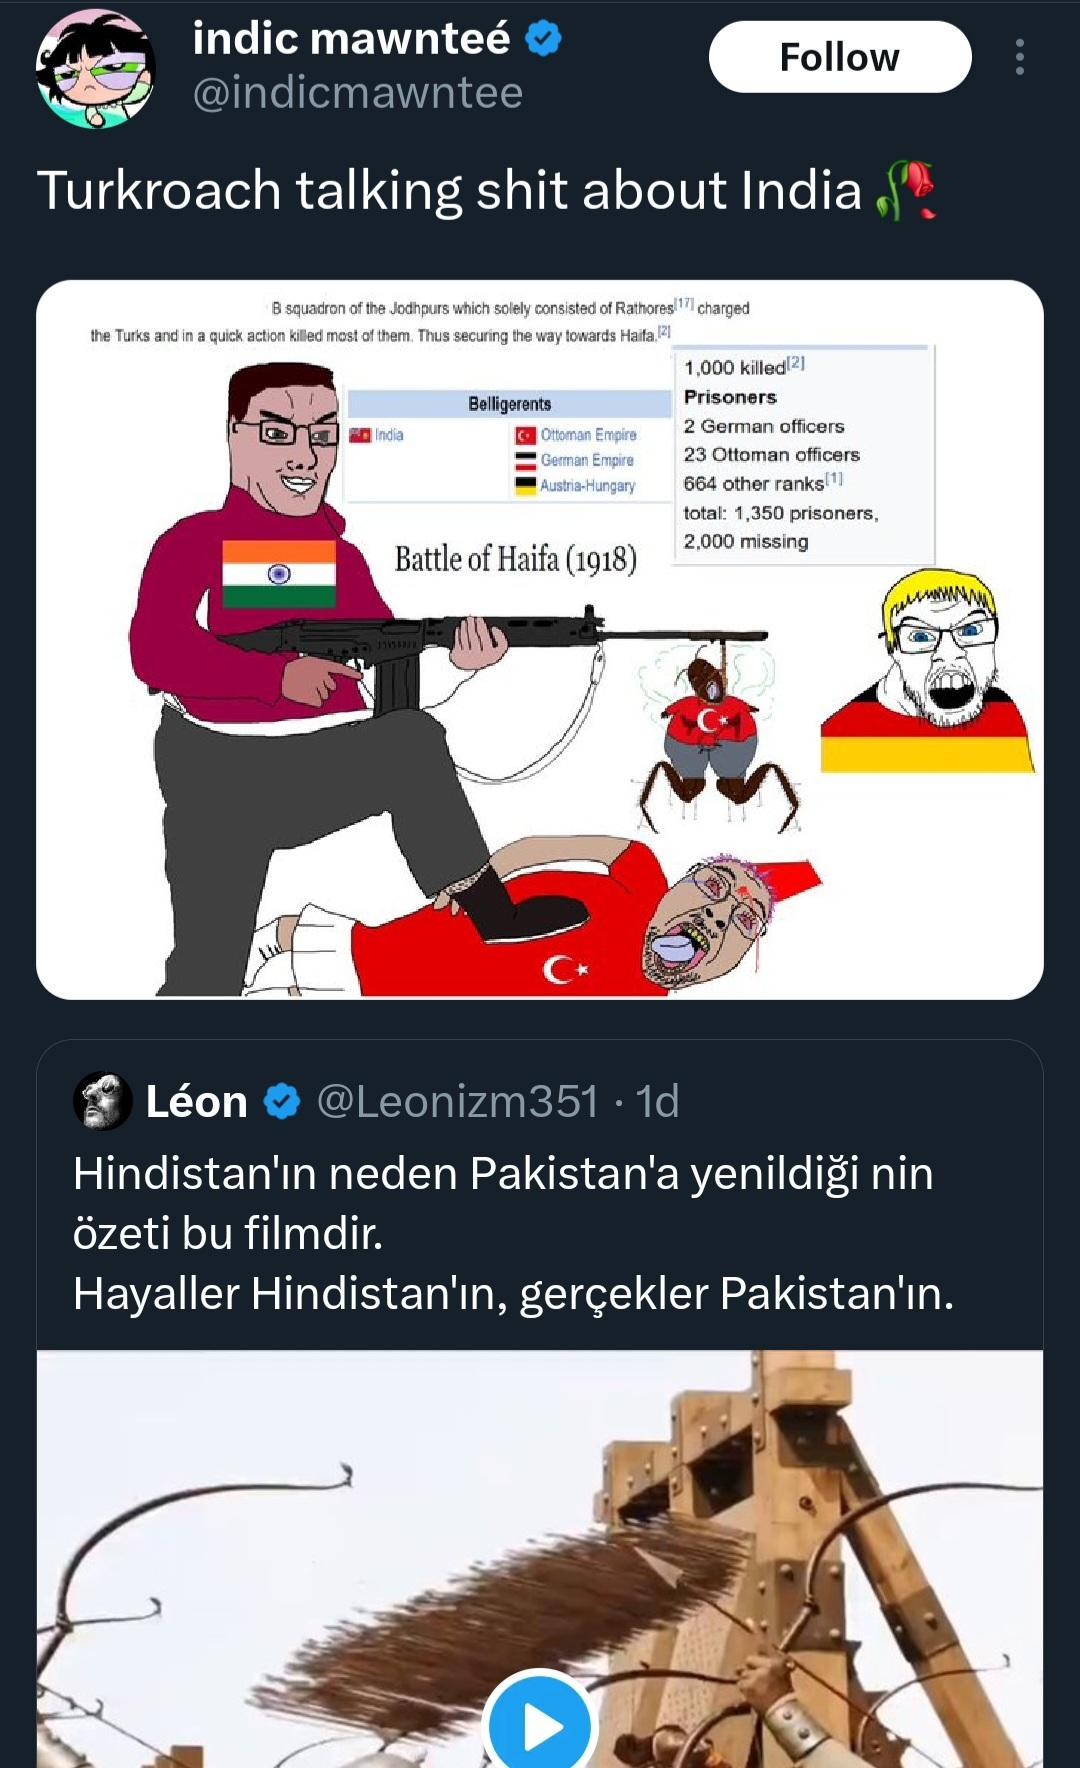Open the quoted tweet's Turkish text
1080x1768 pixels.
click(x=513, y=1233)
